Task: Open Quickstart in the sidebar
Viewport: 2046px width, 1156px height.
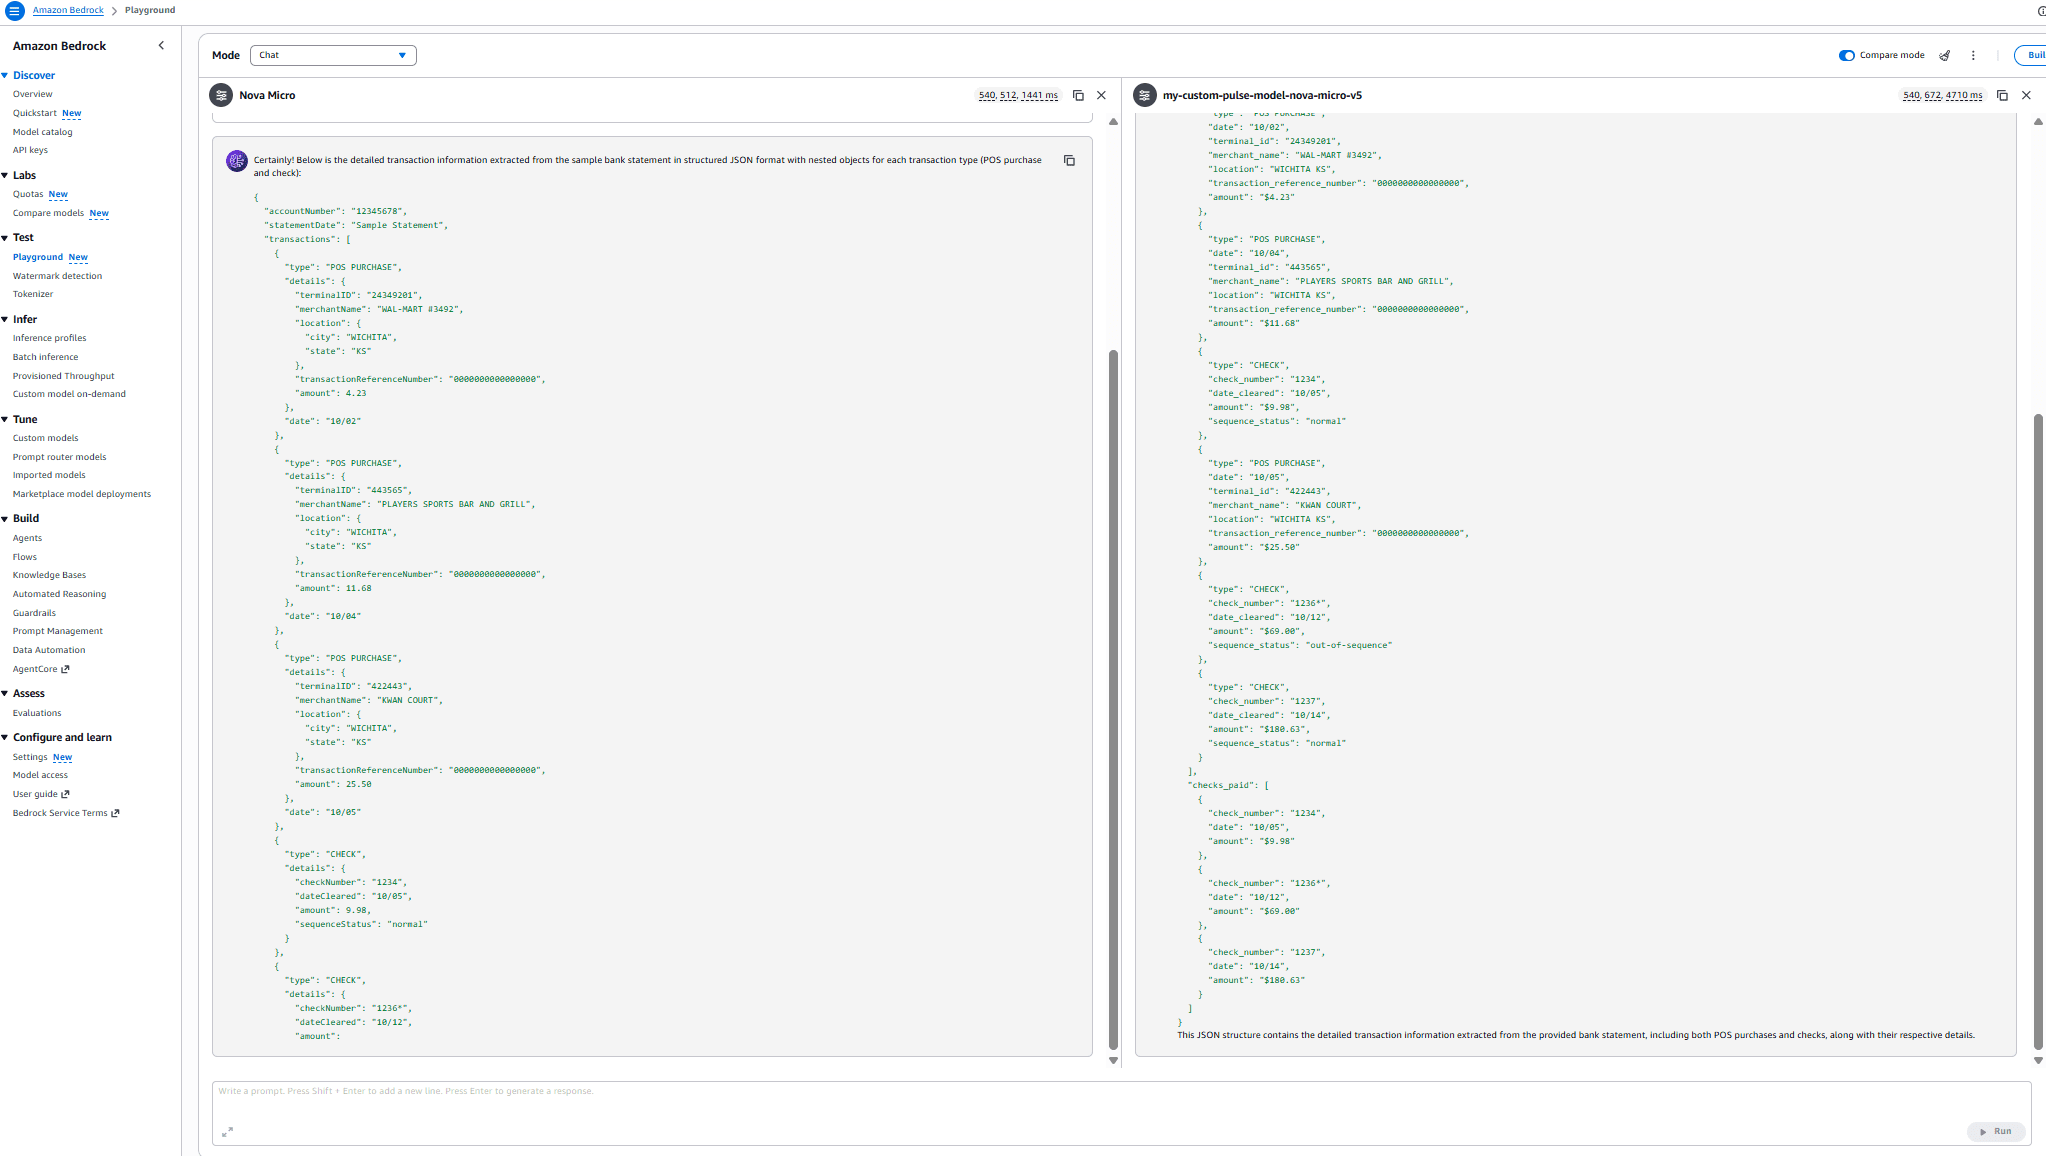Action: 35,114
